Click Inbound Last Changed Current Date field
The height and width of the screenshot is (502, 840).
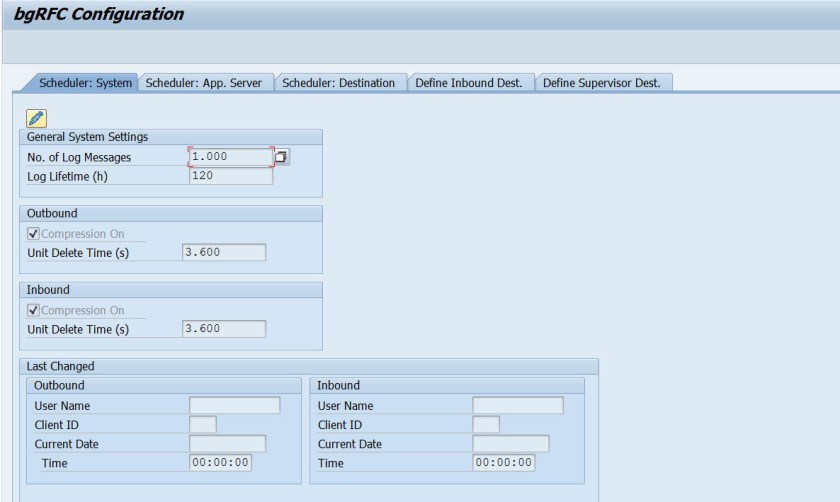[511, 444]
